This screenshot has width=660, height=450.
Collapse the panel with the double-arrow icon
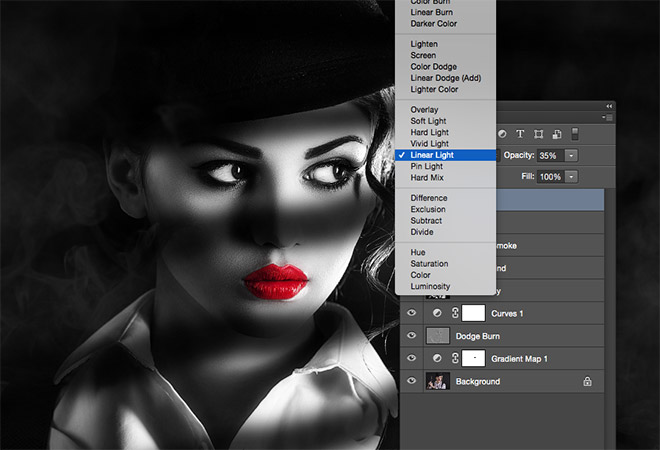609,106
